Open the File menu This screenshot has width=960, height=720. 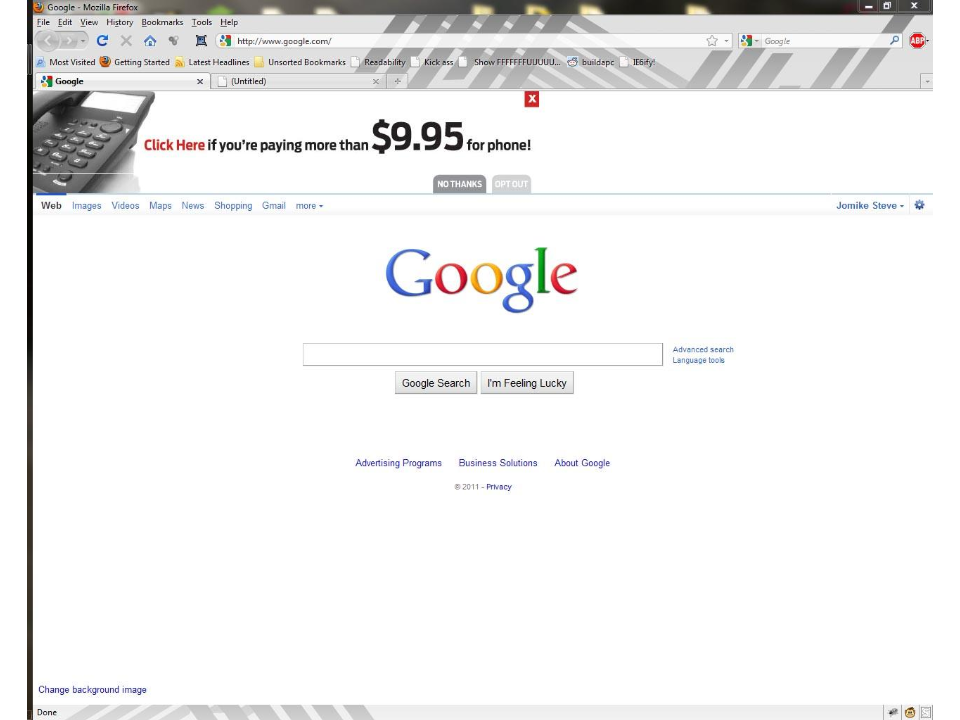coord(43,22)
